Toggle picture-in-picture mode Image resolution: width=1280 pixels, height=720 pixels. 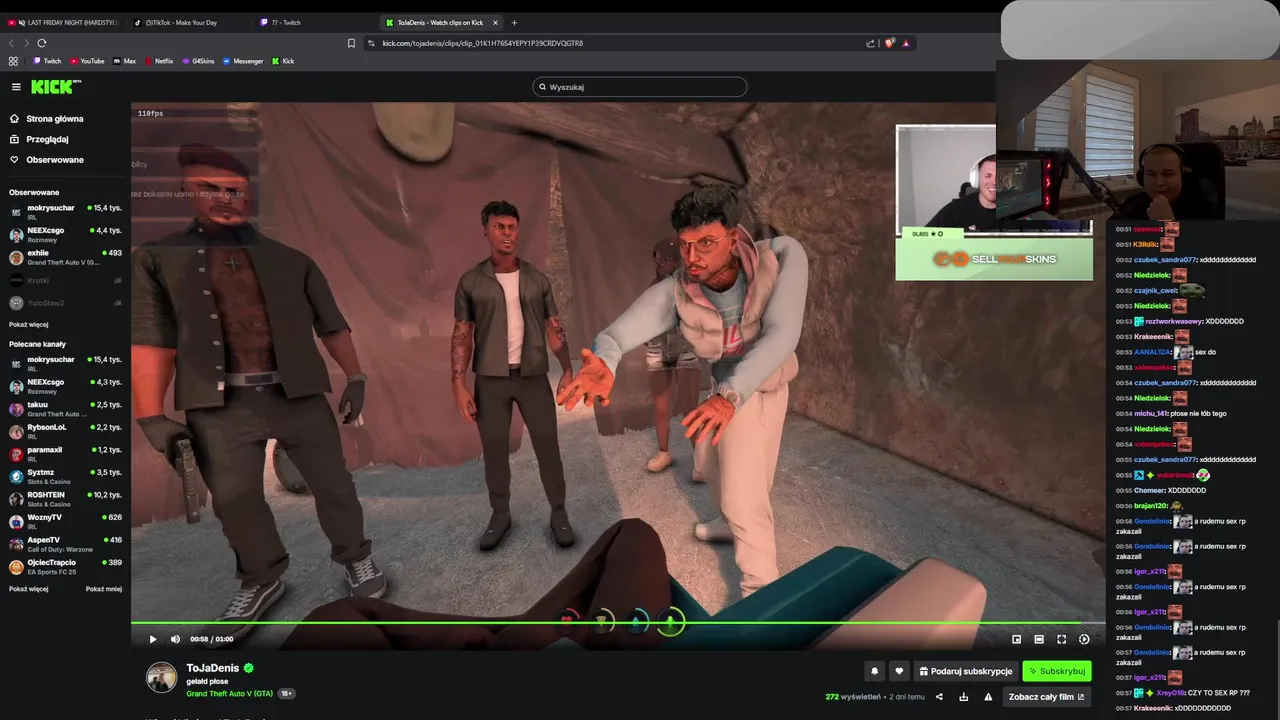pos(1016,639)
